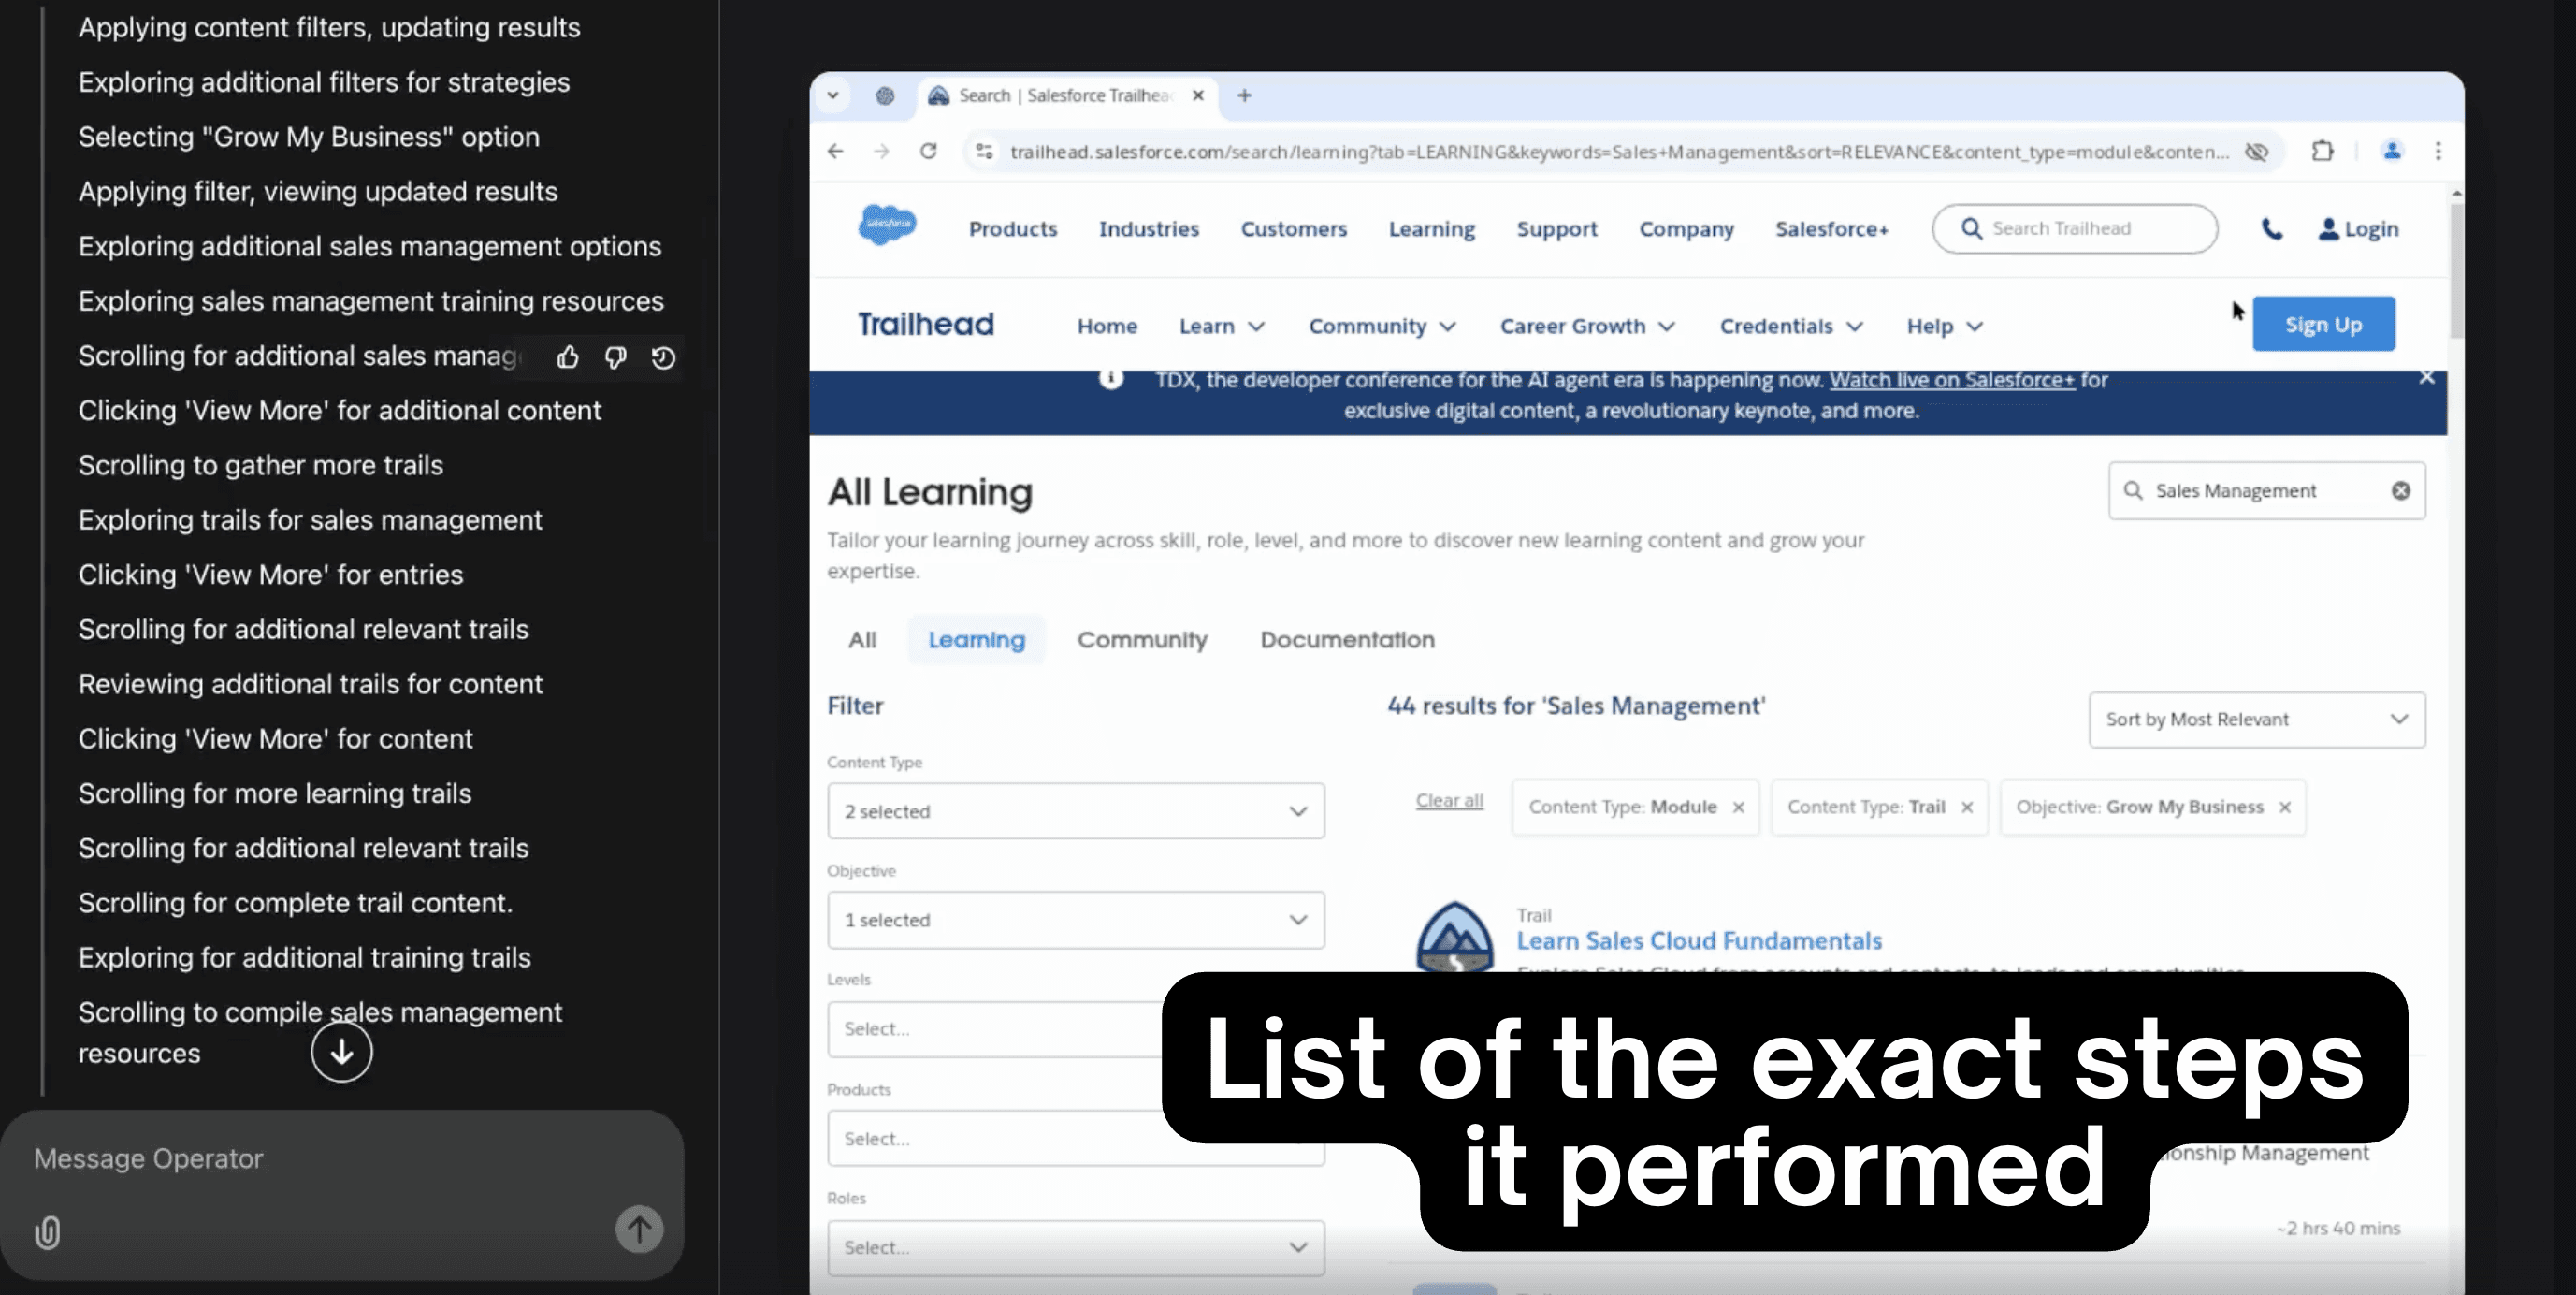
Task: Click the browser reload page icon
Action: point(928,151)
